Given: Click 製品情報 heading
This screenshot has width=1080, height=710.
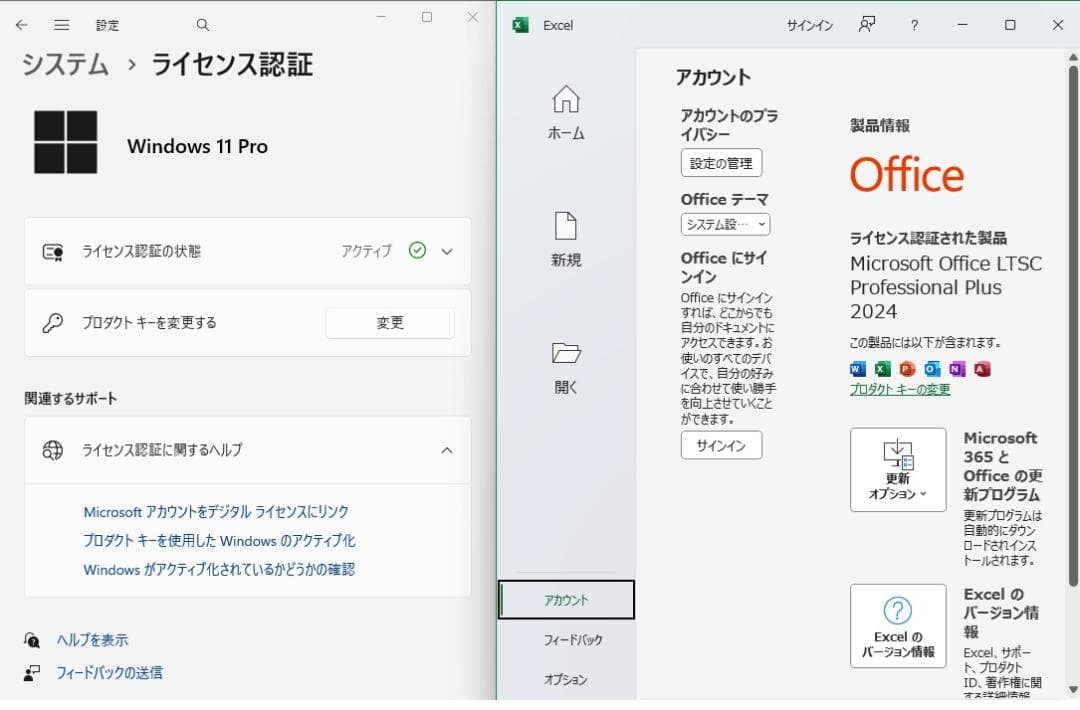Looking at the screenshot, I should pyautogui.click(x=880, y=125).
